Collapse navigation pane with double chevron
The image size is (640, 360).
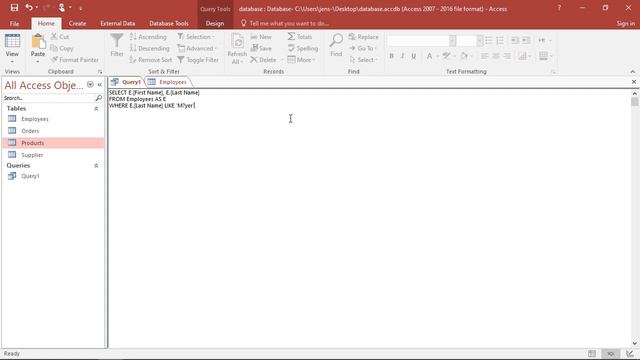[x=100, y=84]
